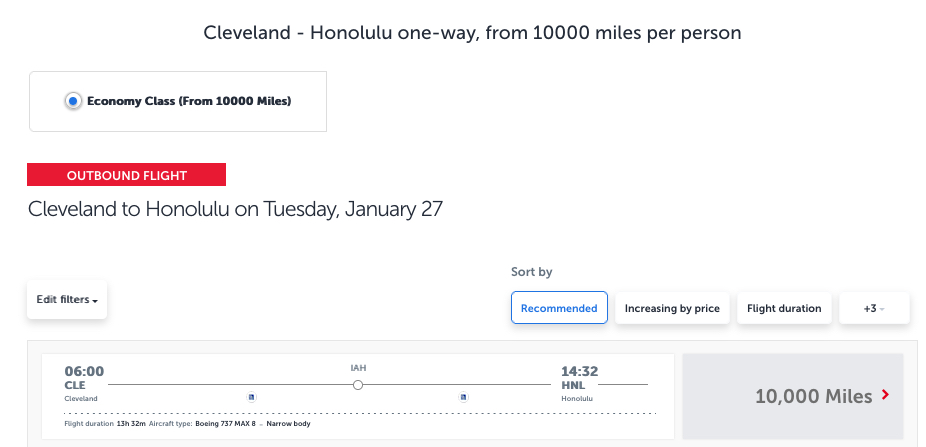Sort flights by Recommended

coord(559,308)
